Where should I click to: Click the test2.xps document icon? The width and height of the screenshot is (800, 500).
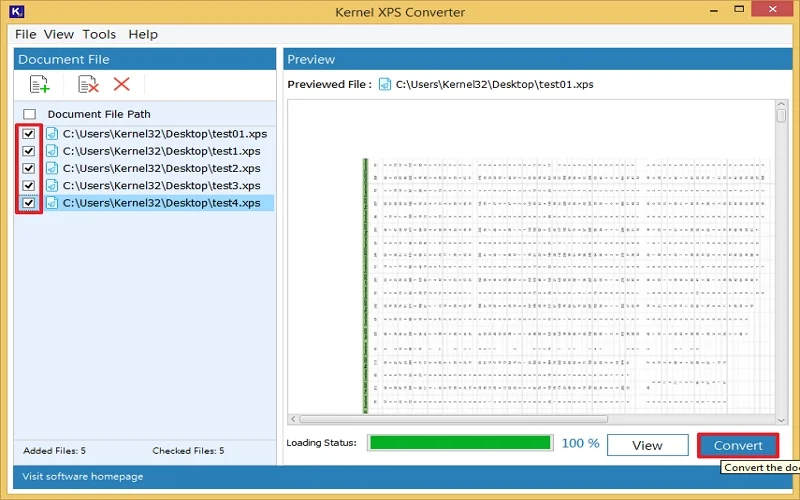(52, 168)
